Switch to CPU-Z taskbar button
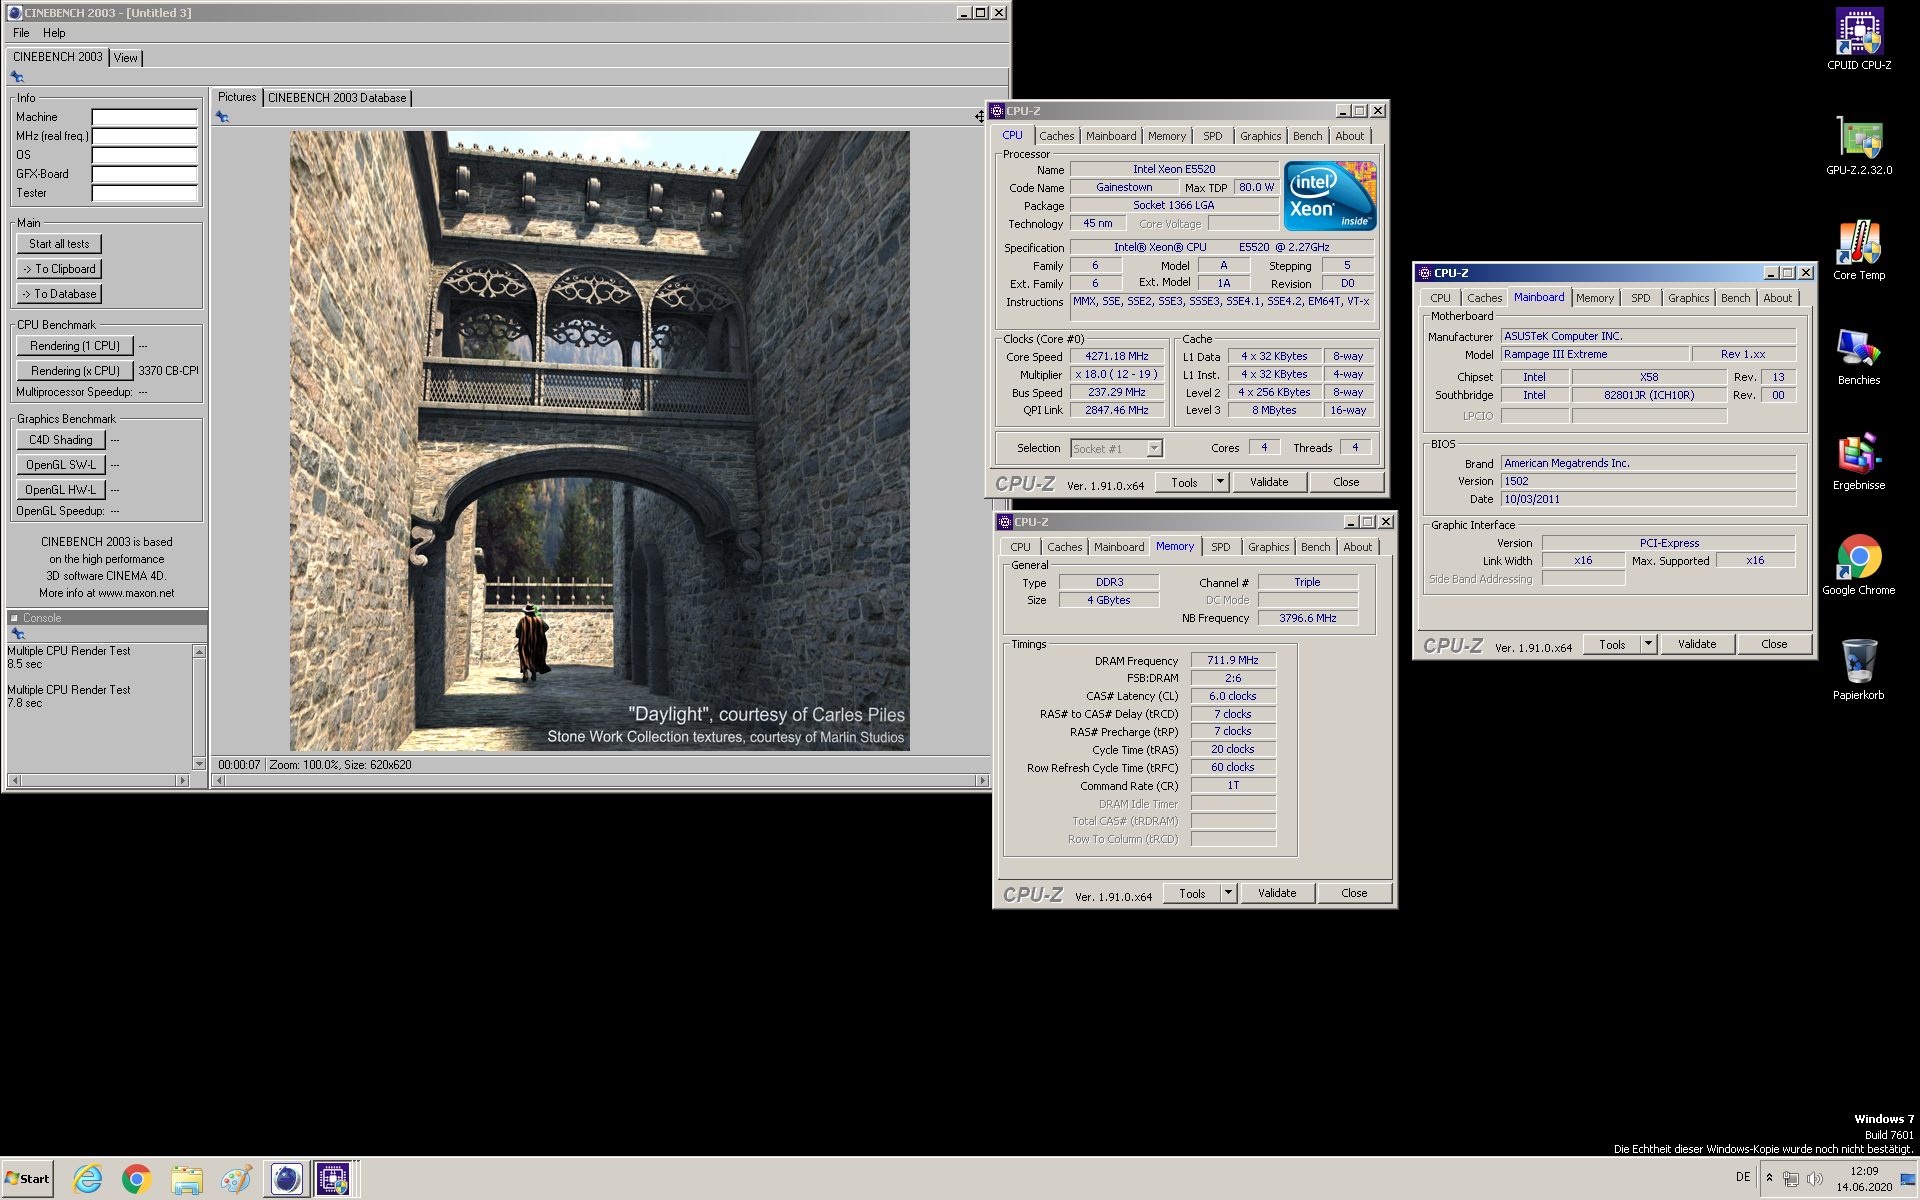The height and width of the screenshot is (1200, 1920). 334,1179
